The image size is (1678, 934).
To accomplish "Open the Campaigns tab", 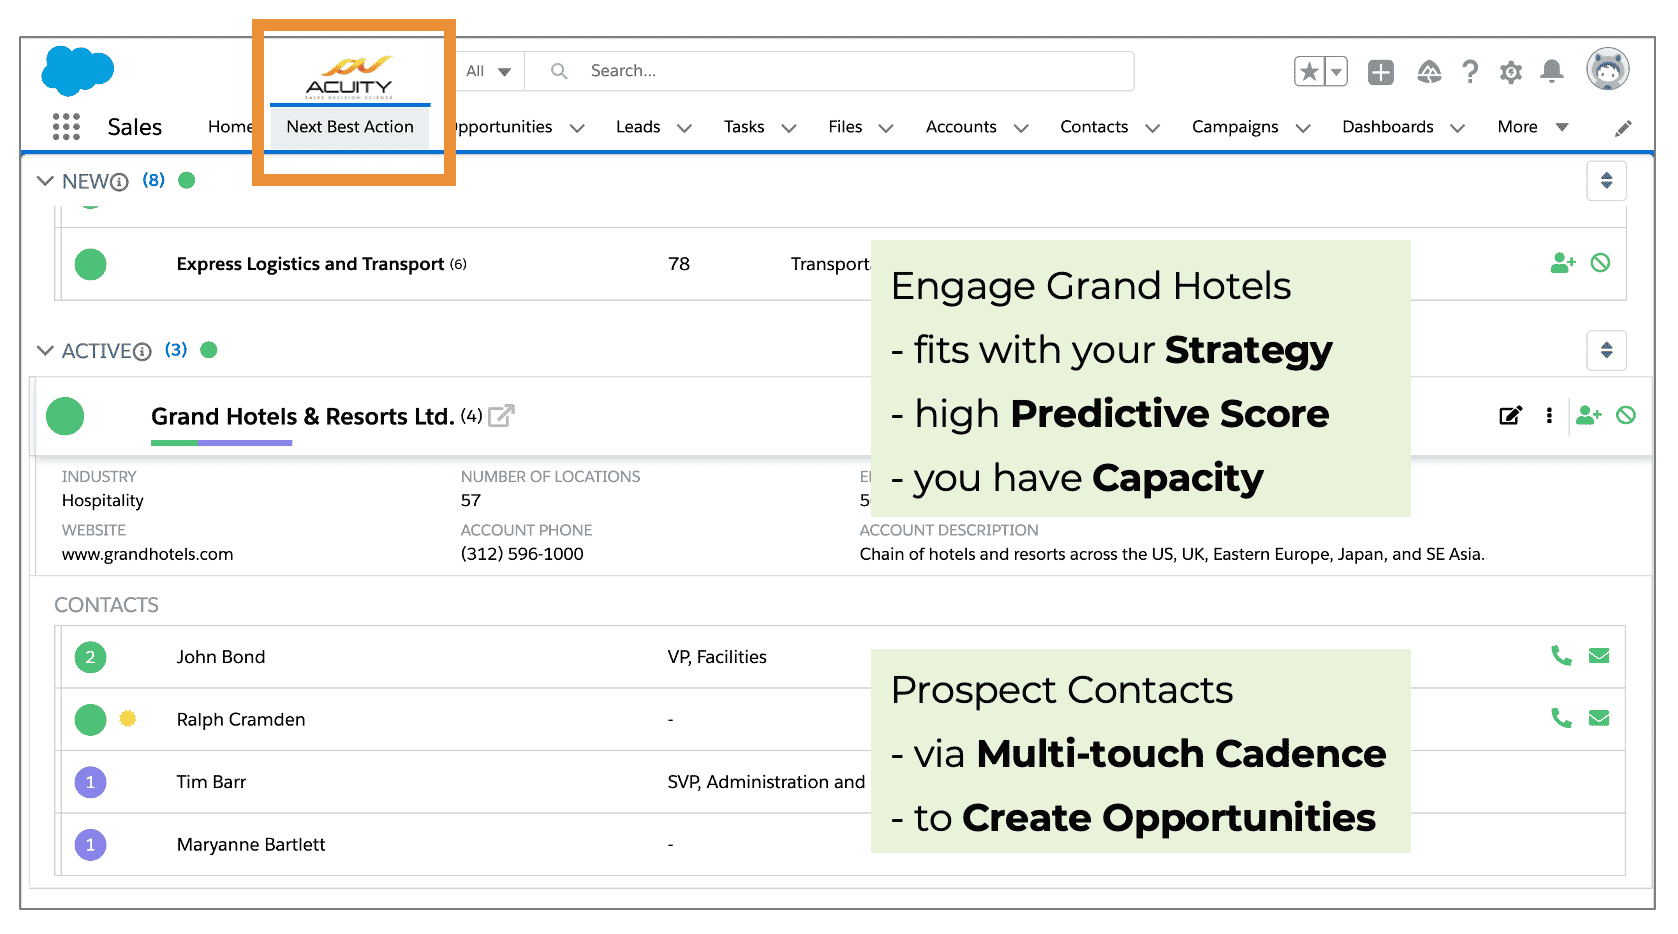I will (1235, 127).
